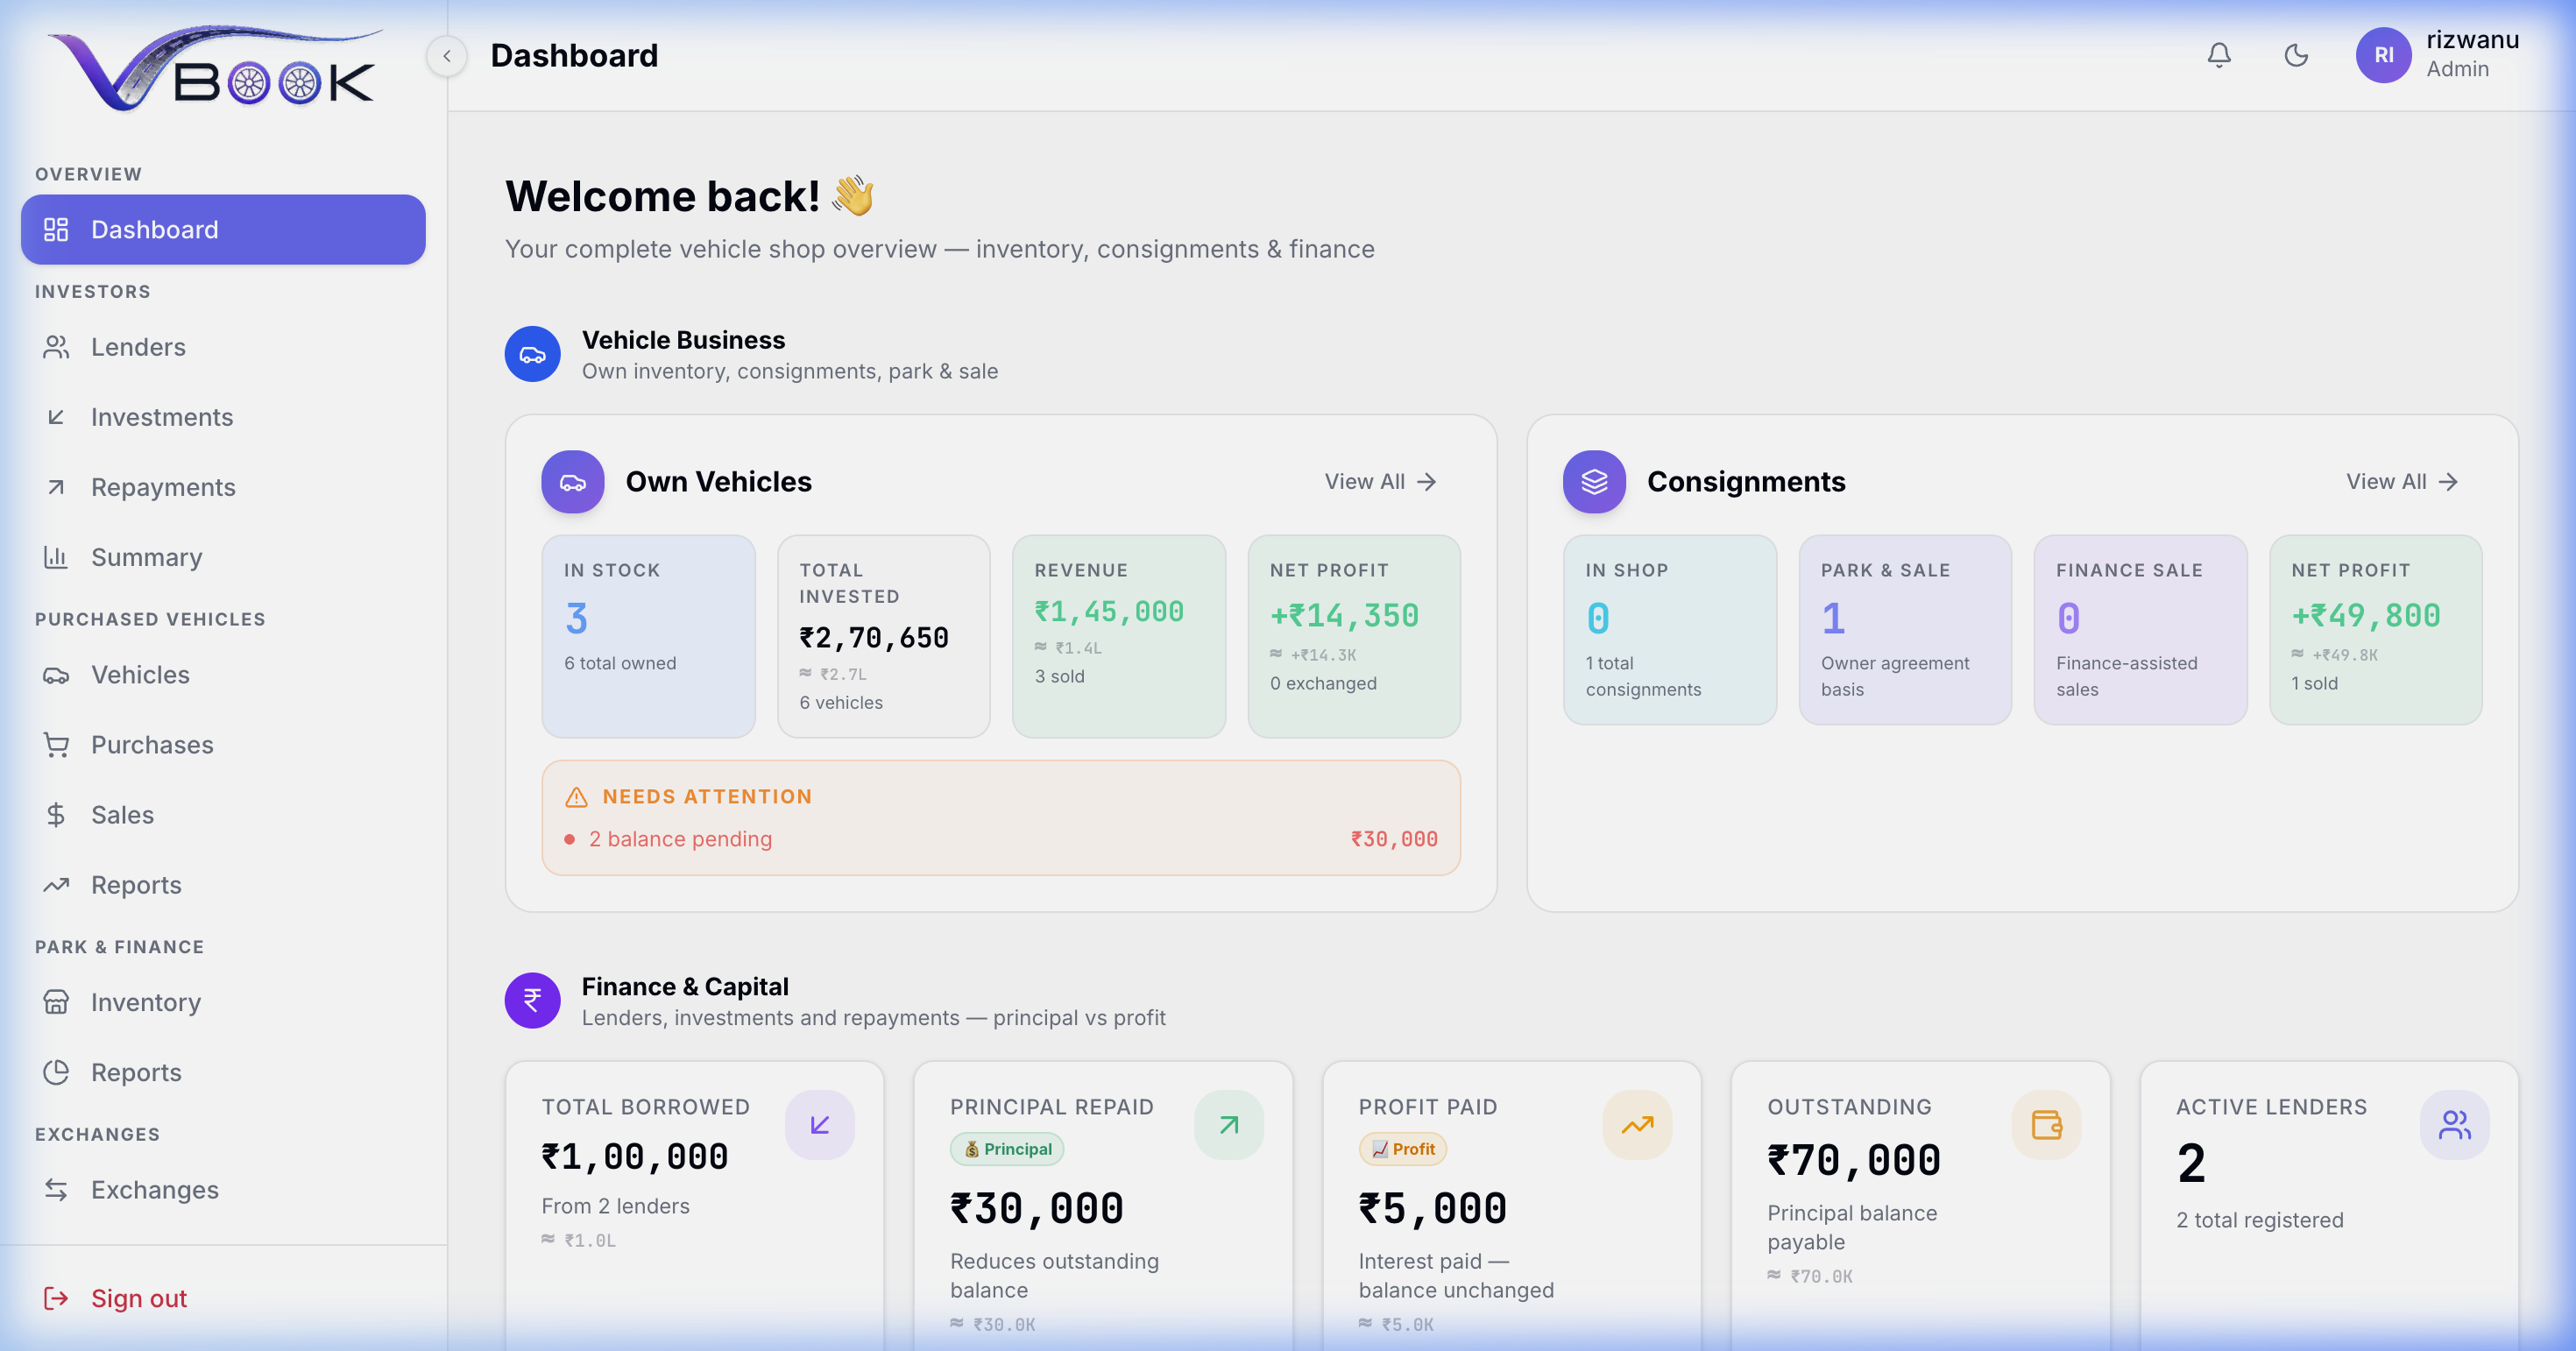The height and width of the screenshot is (1351, 2576).
Task: Click the Repayments up-right arrow icon
Action: 56,487
